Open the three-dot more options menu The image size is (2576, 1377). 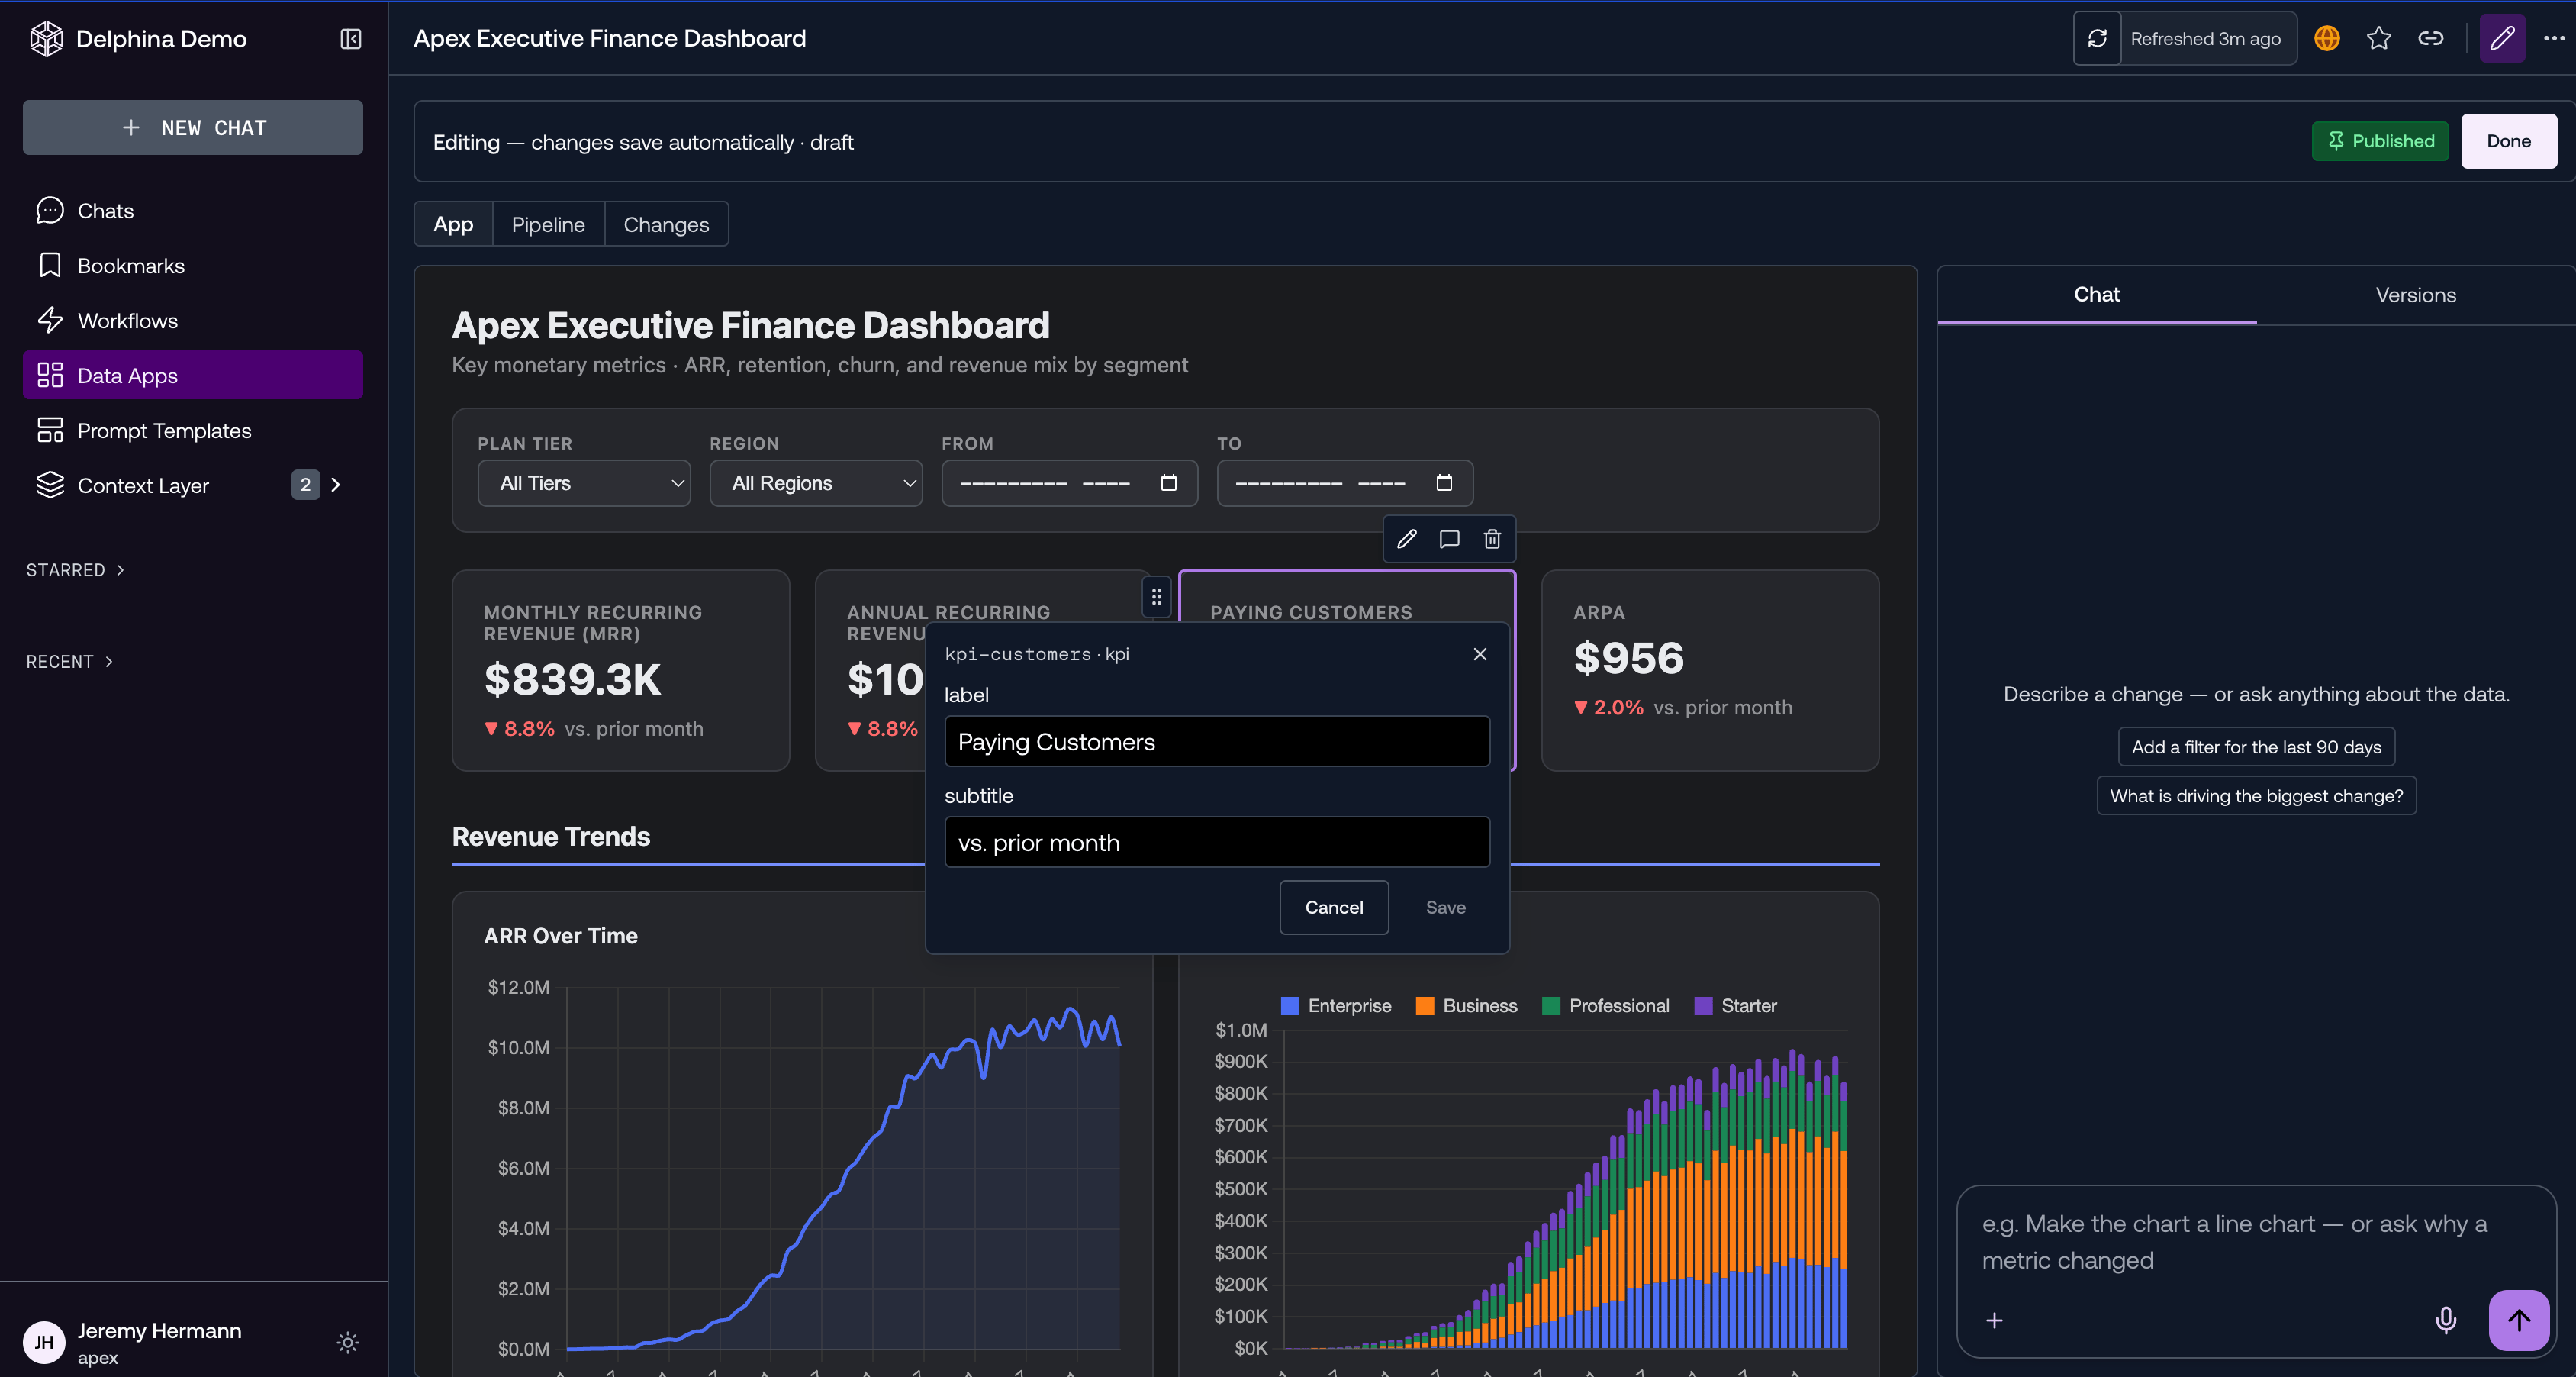point(2554,38)
